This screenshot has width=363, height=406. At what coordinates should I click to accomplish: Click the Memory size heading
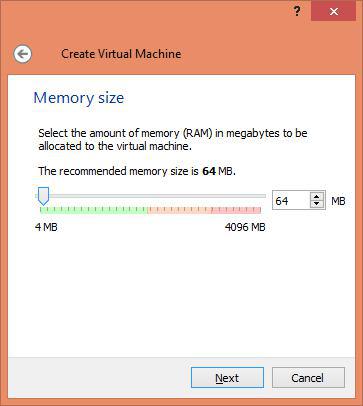tap(79, 98)
